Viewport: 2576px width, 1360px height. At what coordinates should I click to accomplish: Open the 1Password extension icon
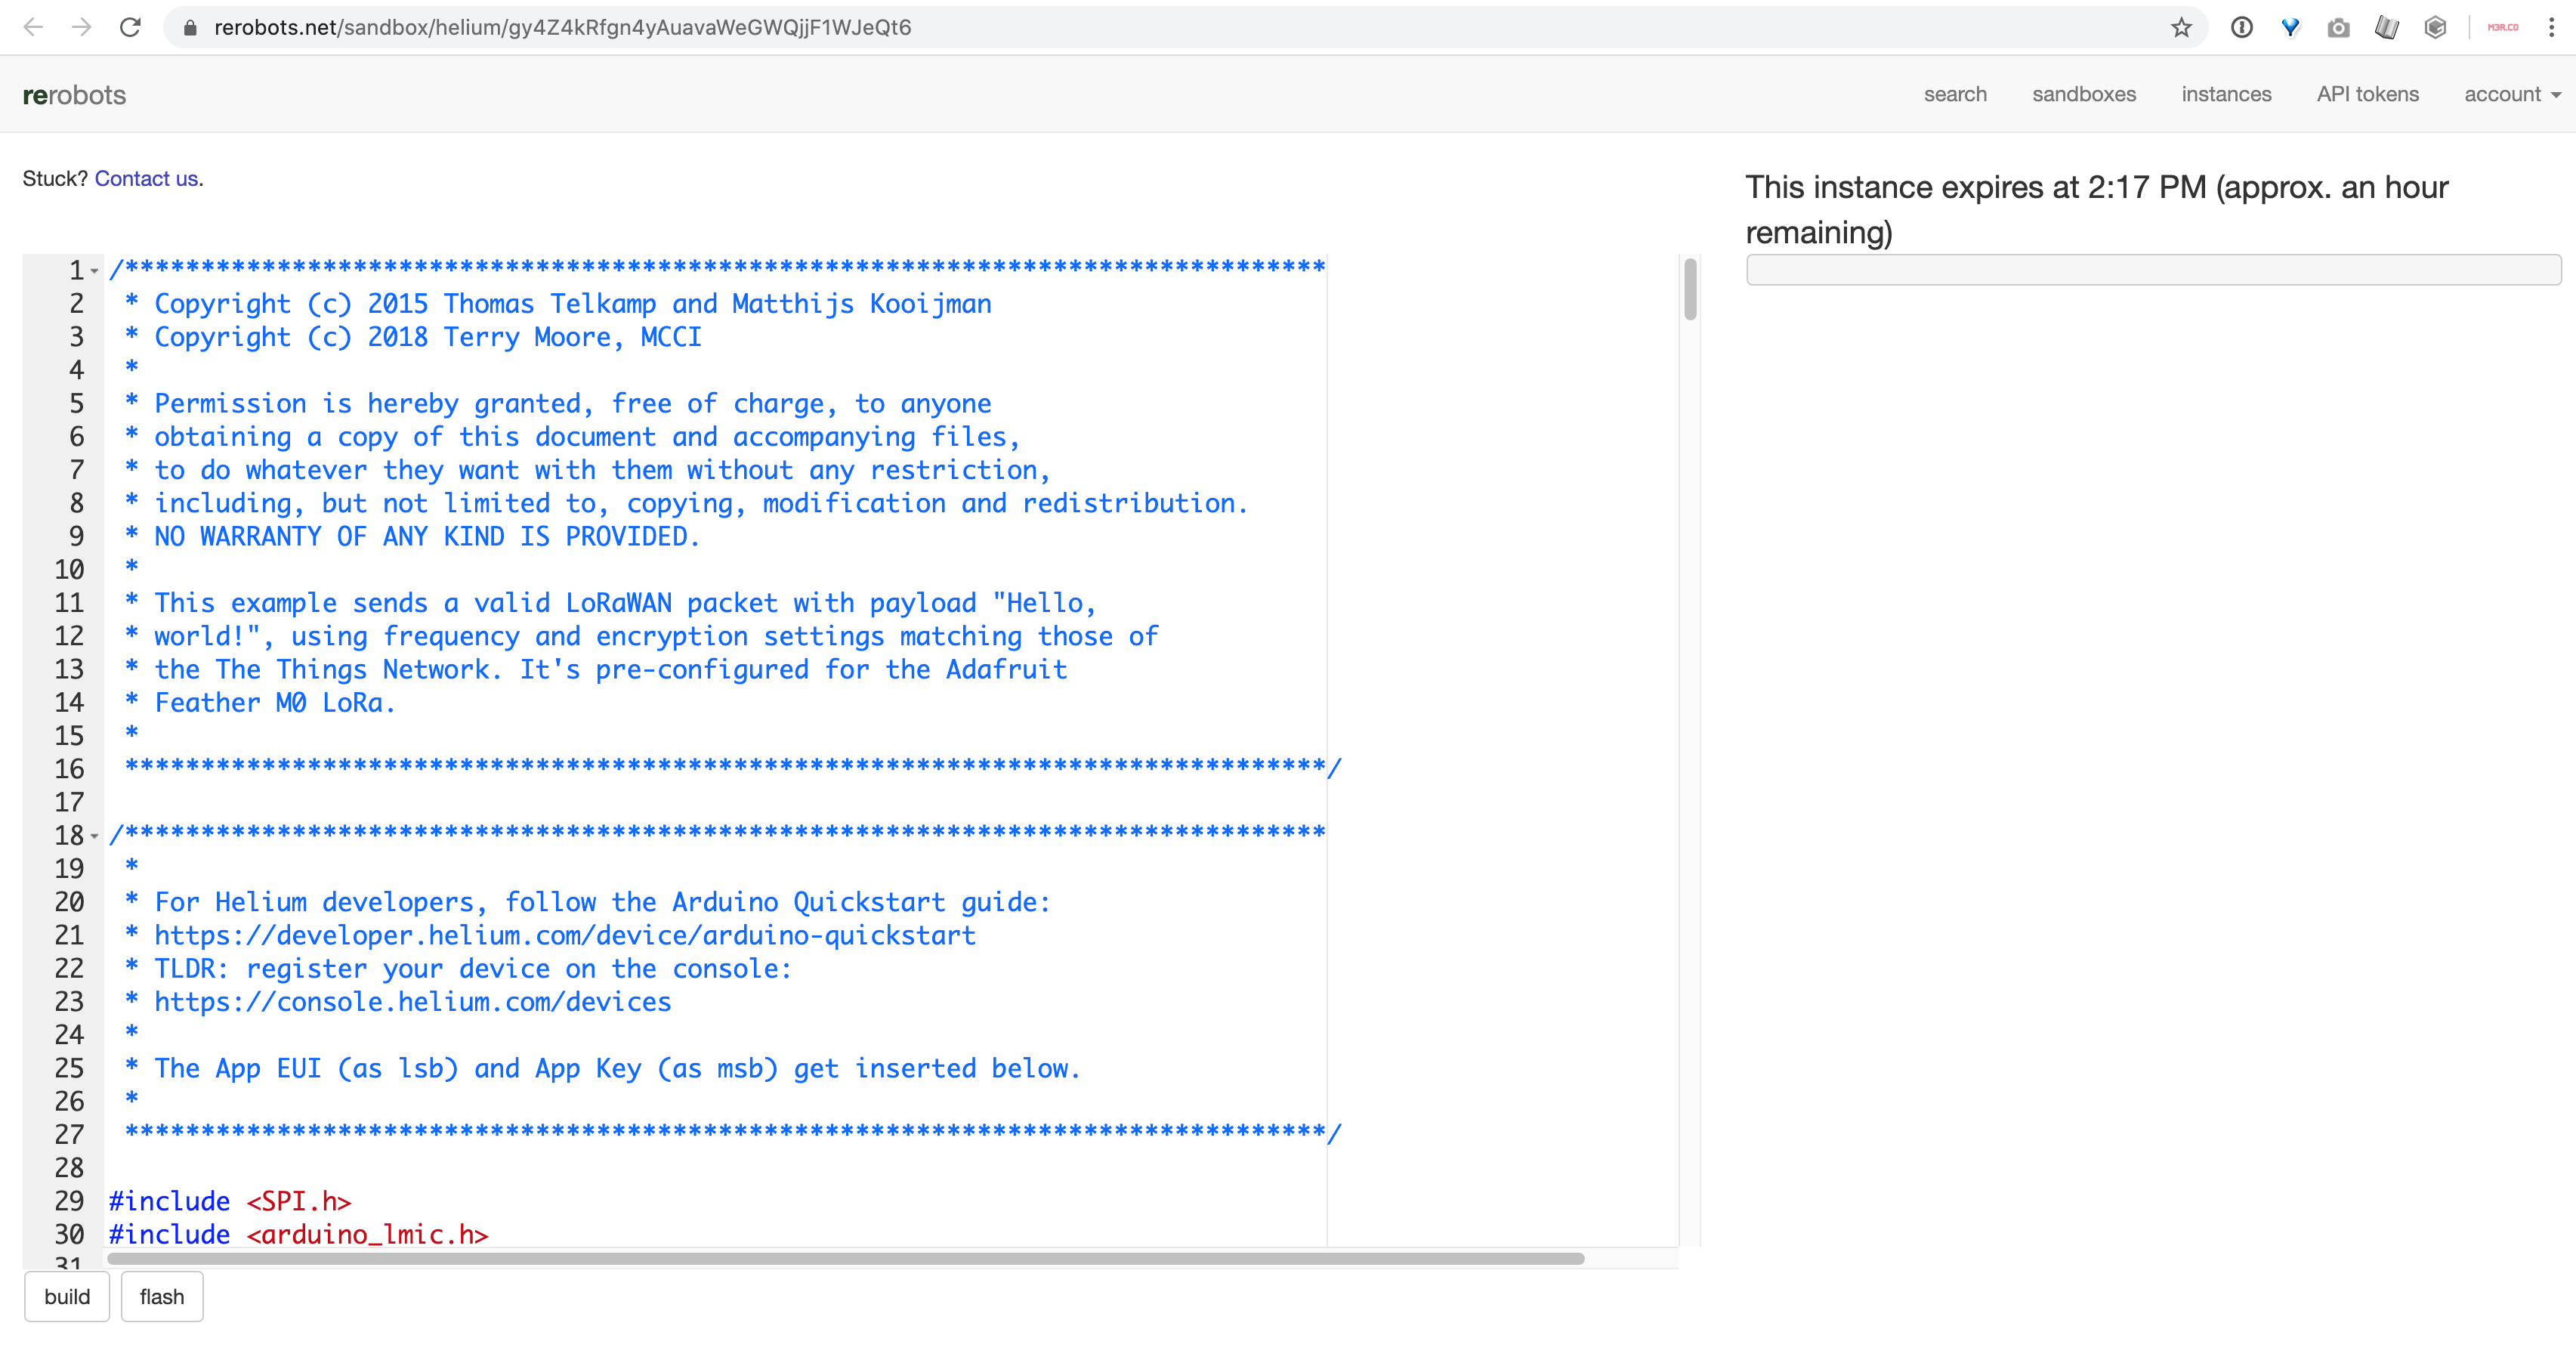[x=2241, y=27]
